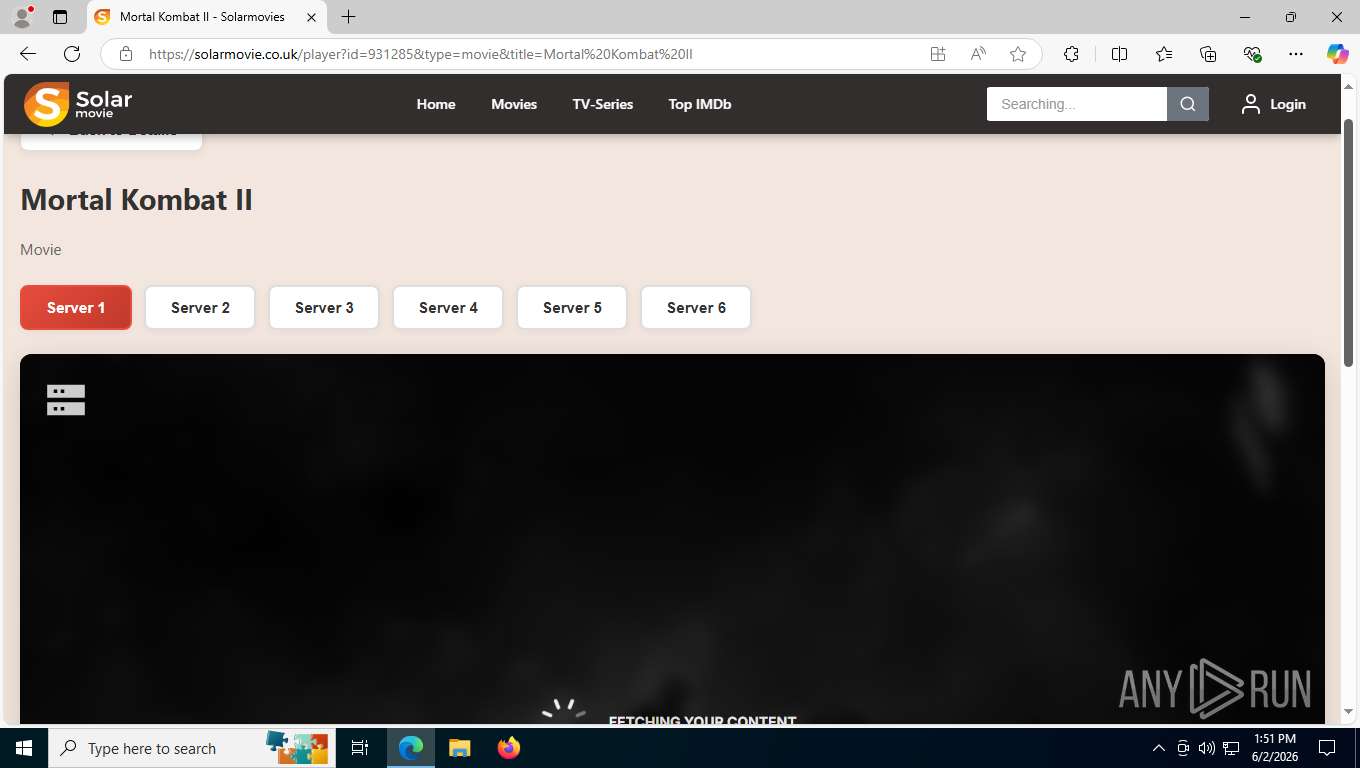The height and width of the screenshot is (768, 1360).
Task: Click the browser Back arrow
Action: click(x=28, y=54)
